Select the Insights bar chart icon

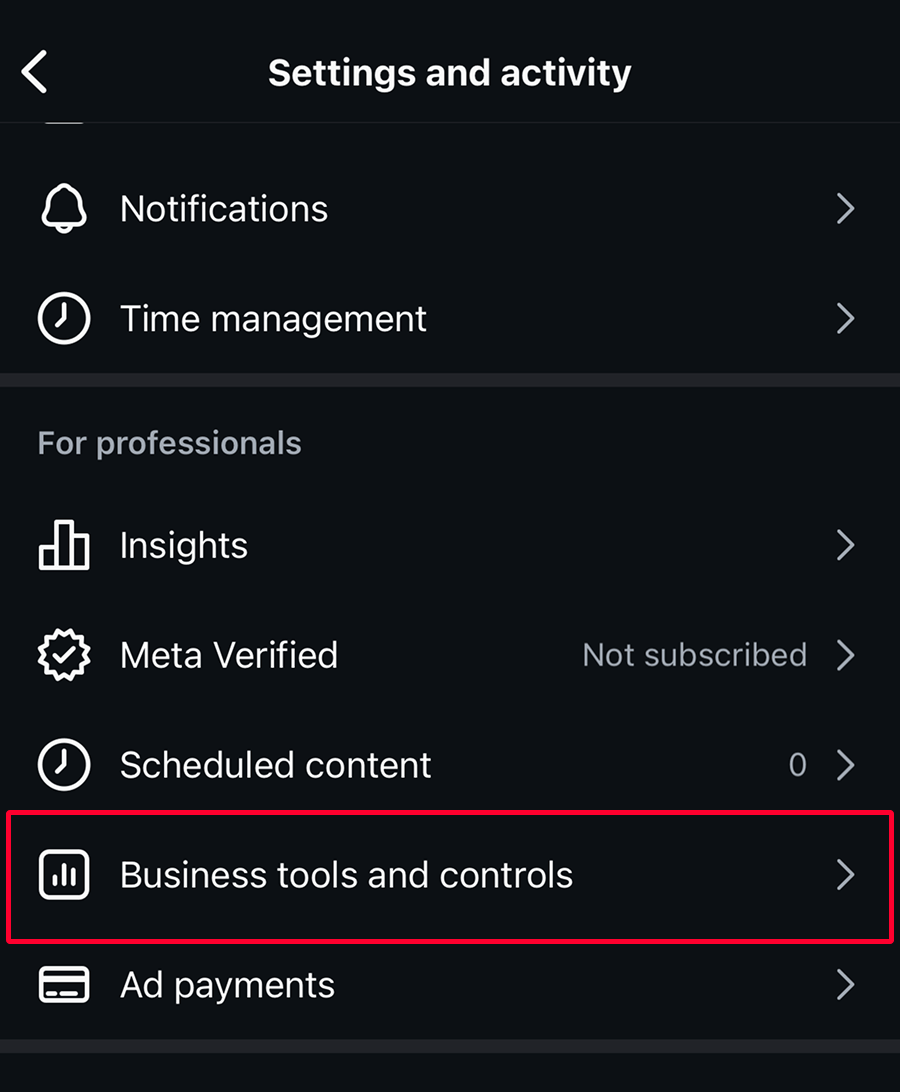63,545
